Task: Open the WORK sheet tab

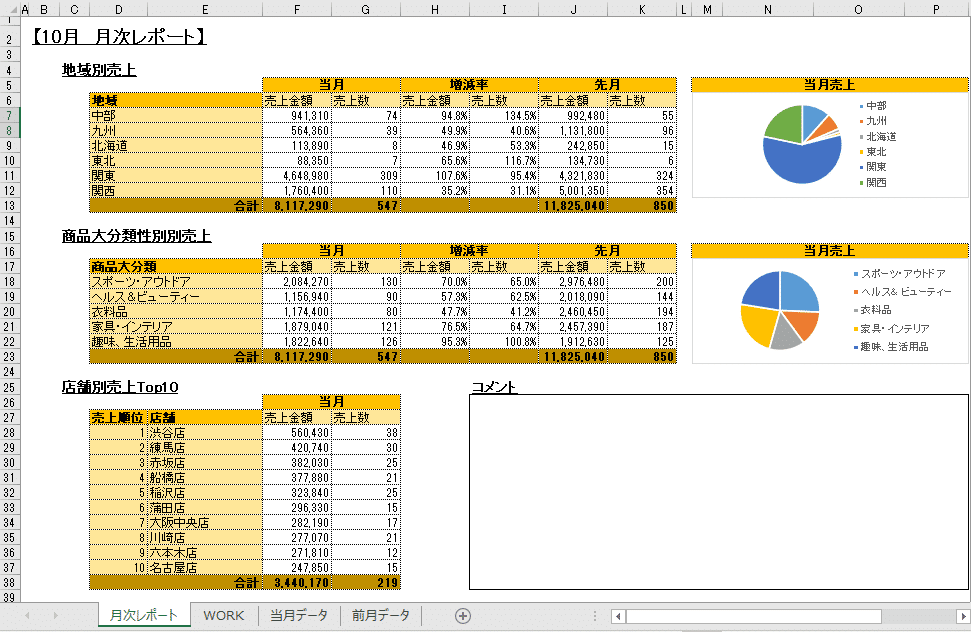Action: 224,615
